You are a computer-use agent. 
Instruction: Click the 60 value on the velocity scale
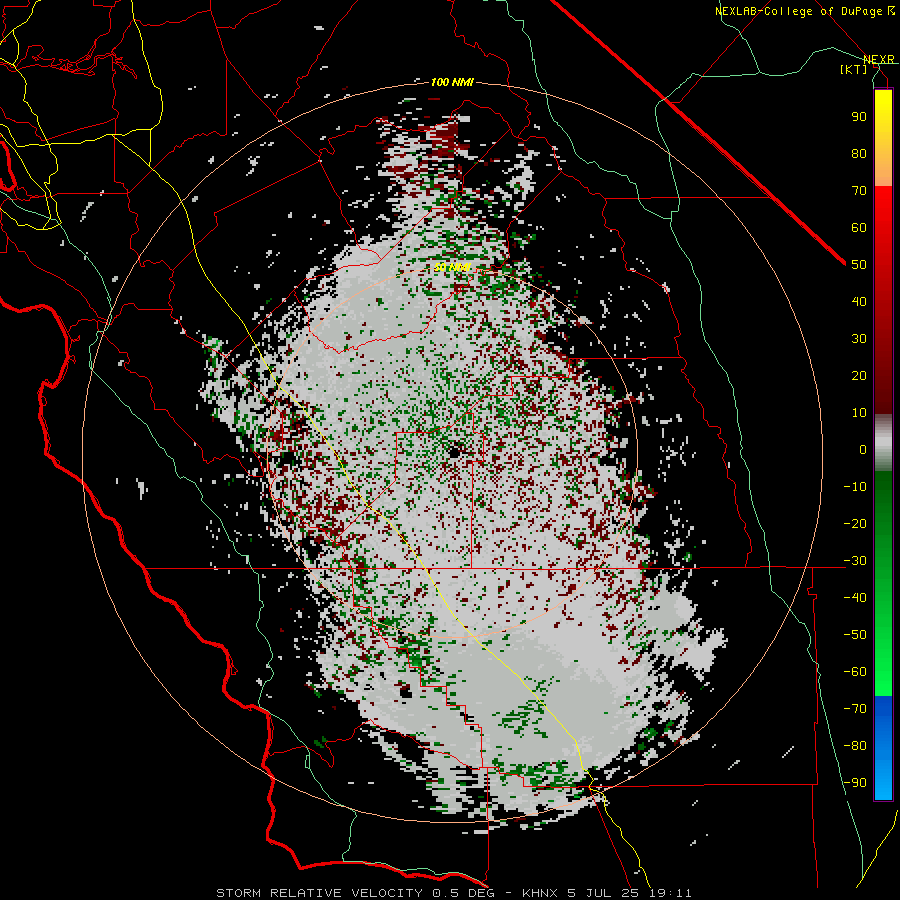point(859,227)
